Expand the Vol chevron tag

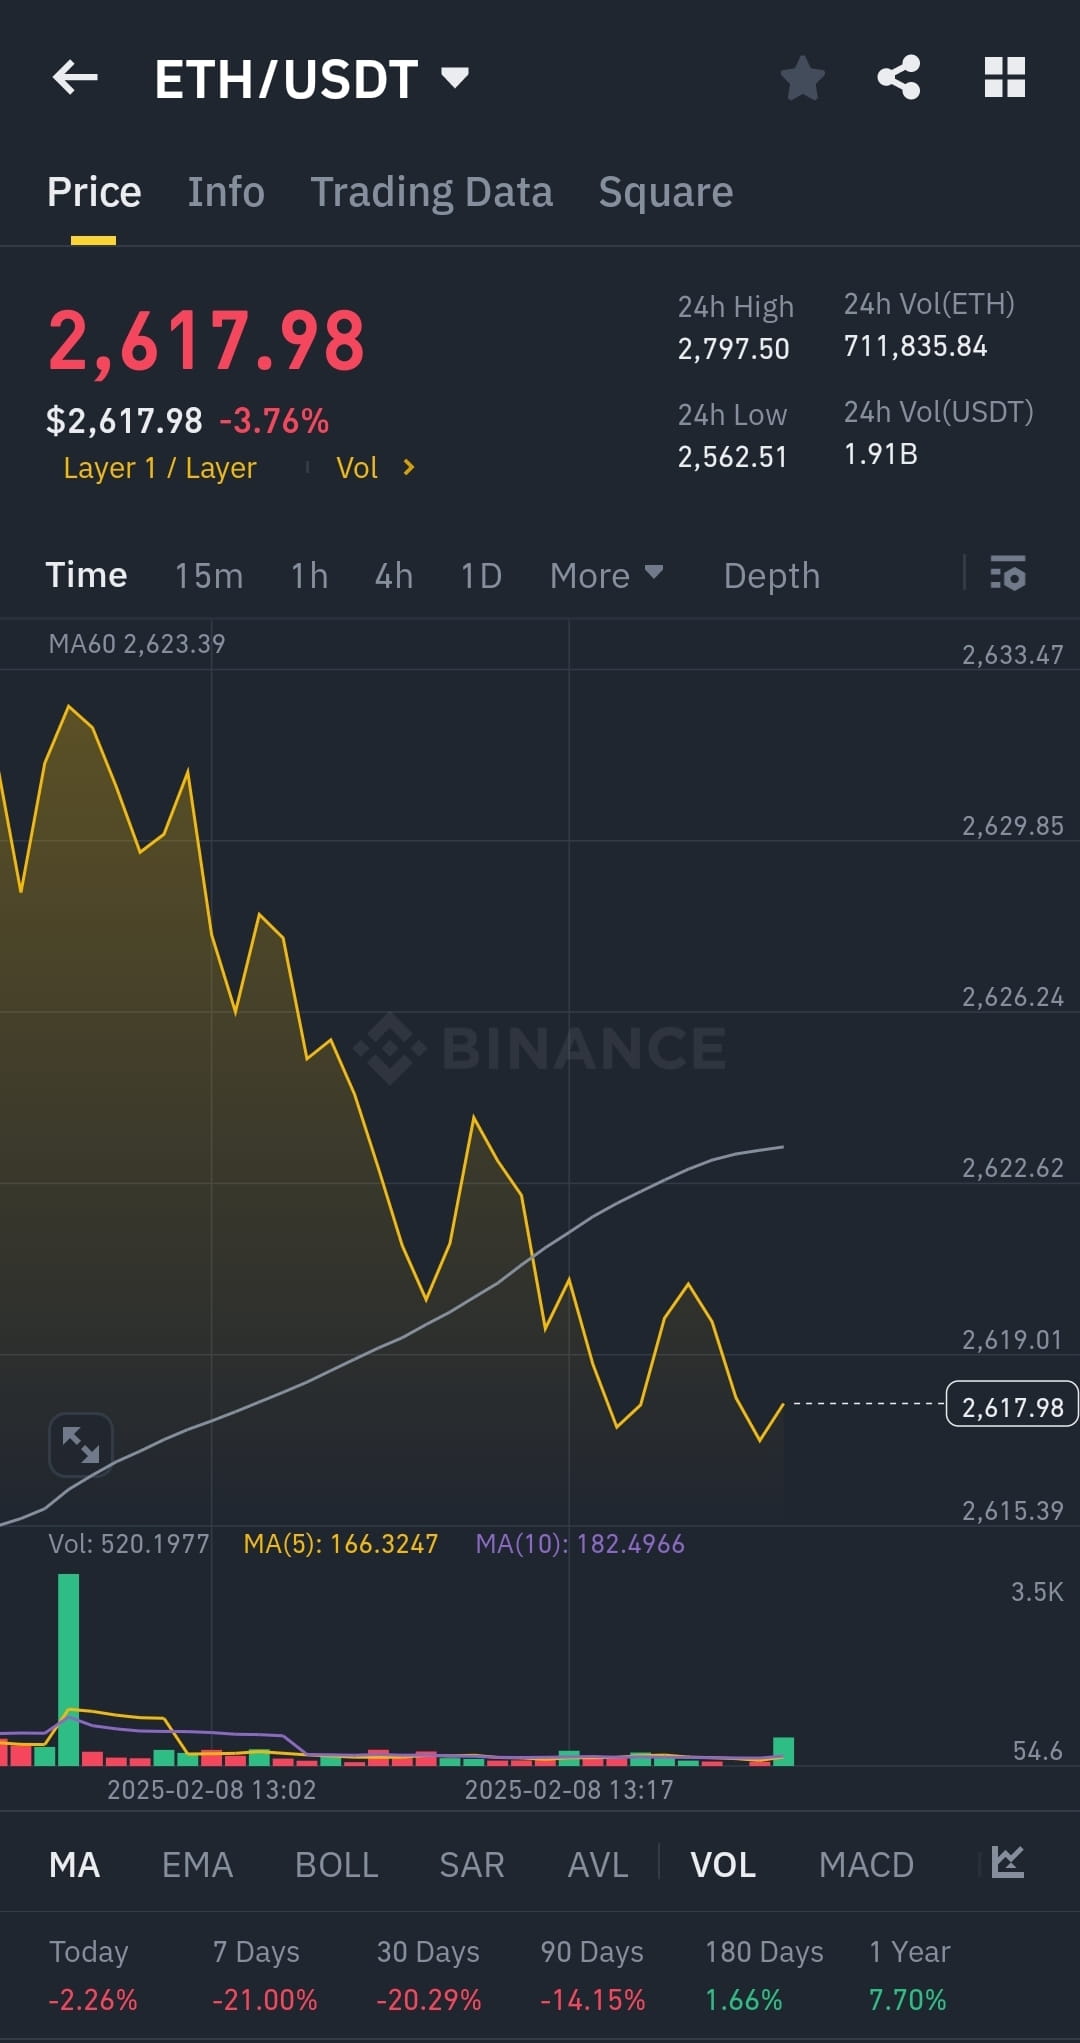coord(375,467)
